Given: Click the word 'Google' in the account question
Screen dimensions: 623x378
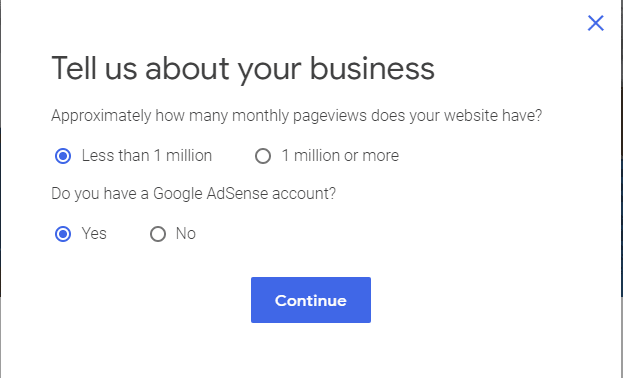Looking at the screenshot, I should pos(177,194).
